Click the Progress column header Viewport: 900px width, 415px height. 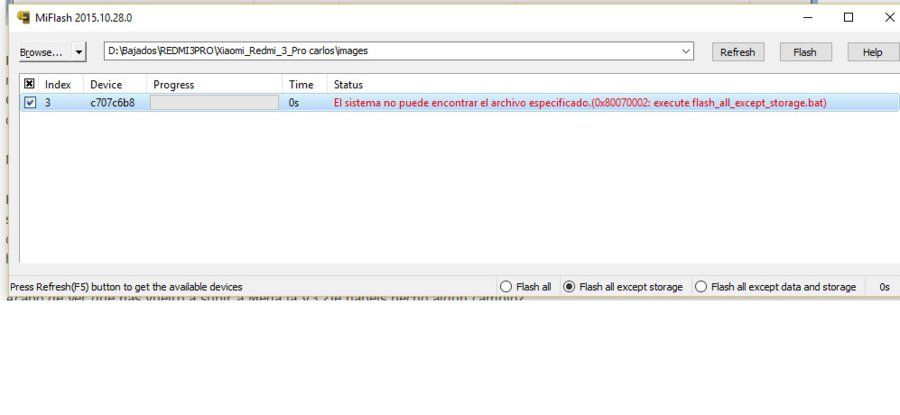(x=214, y=84)
